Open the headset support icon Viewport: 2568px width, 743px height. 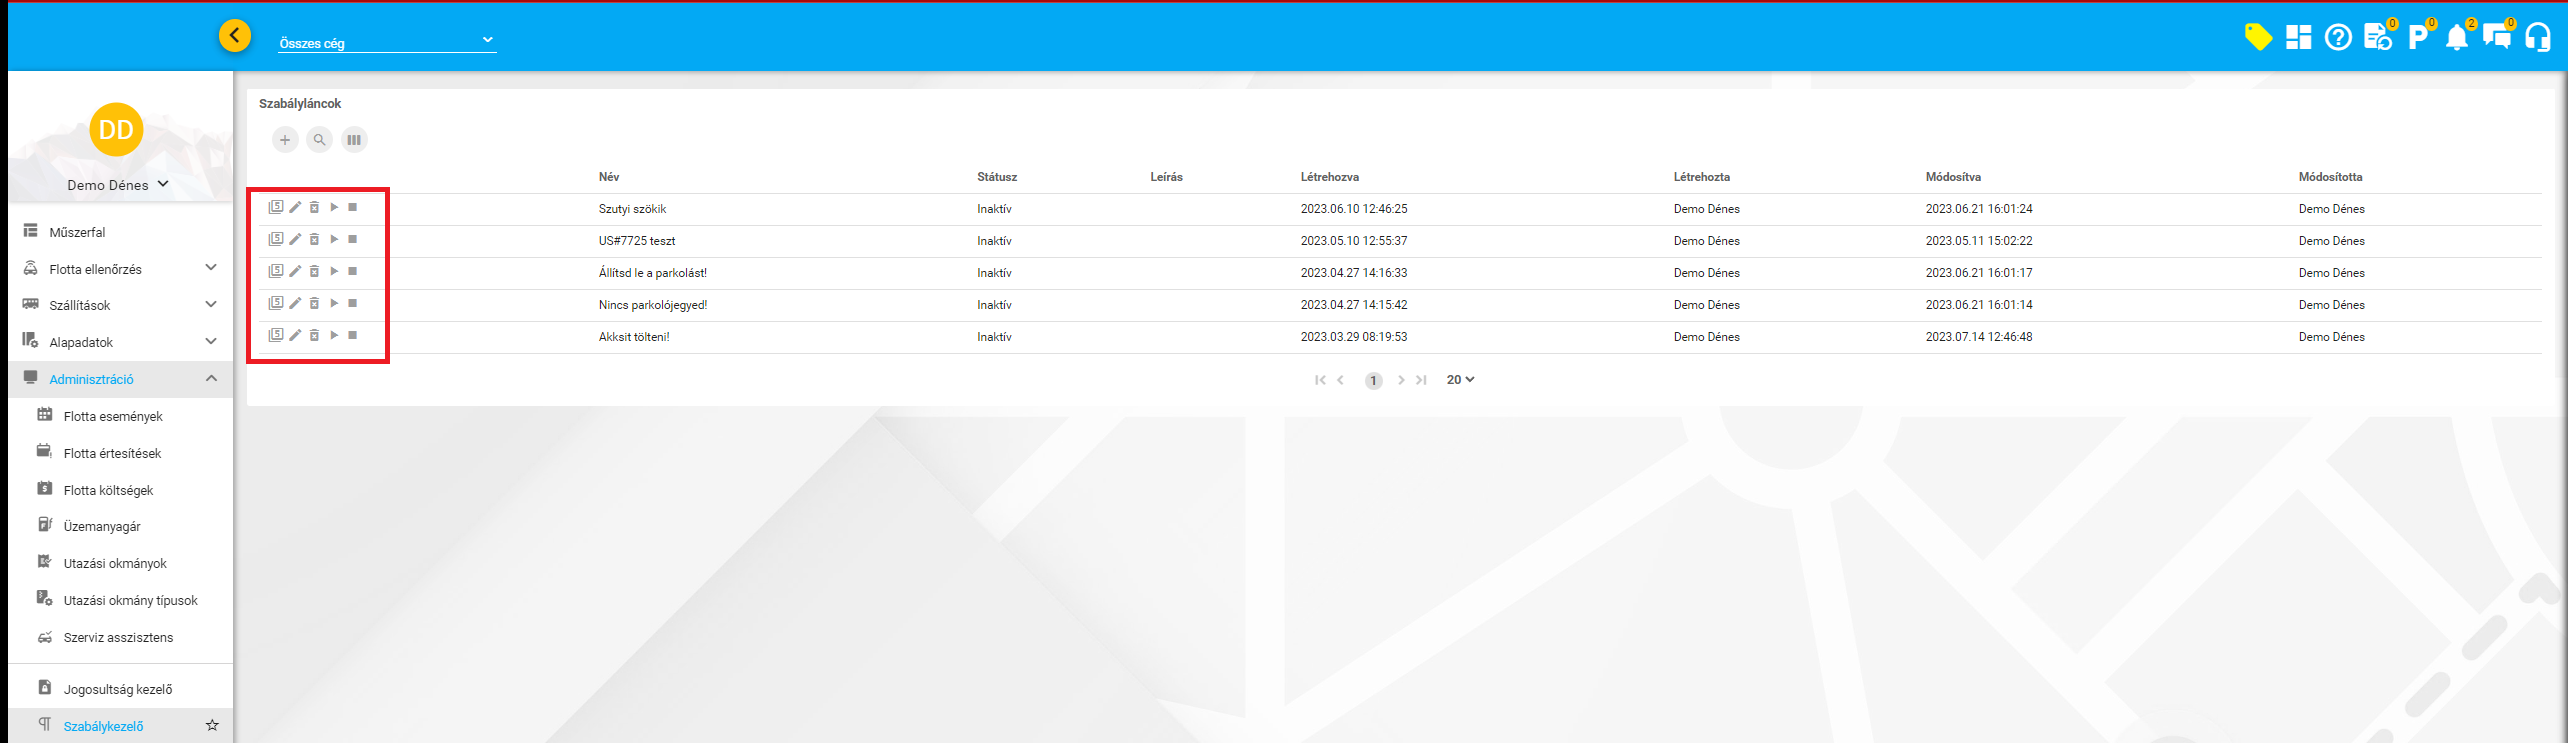(x=2538, y=38)
